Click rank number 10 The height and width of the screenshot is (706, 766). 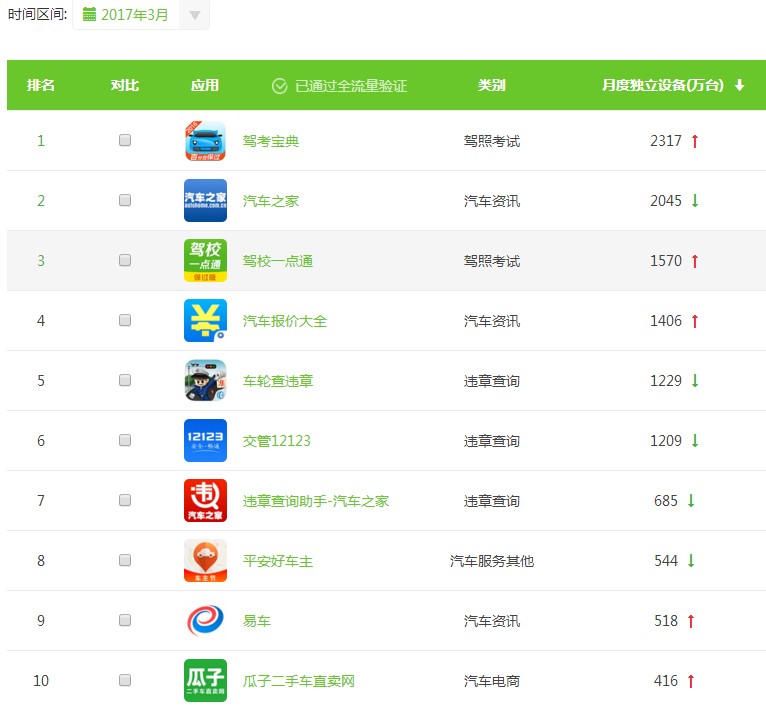coord(41,681)
